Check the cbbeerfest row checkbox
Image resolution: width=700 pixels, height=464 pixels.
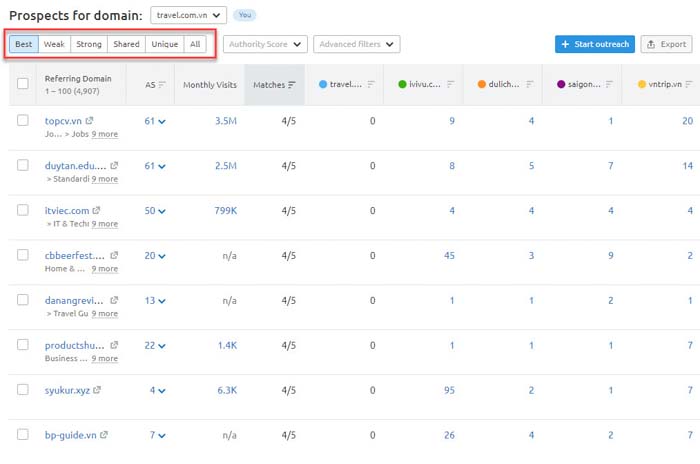point(23,255)
